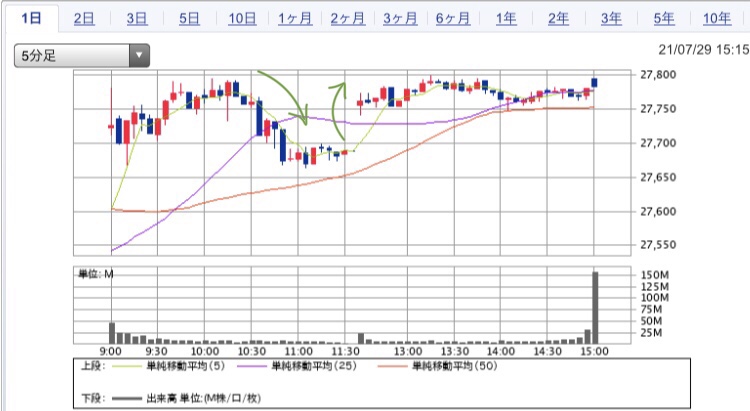Open the 3ヶ月 period tab
Viewport: 750px width, 411px height.
400,19
